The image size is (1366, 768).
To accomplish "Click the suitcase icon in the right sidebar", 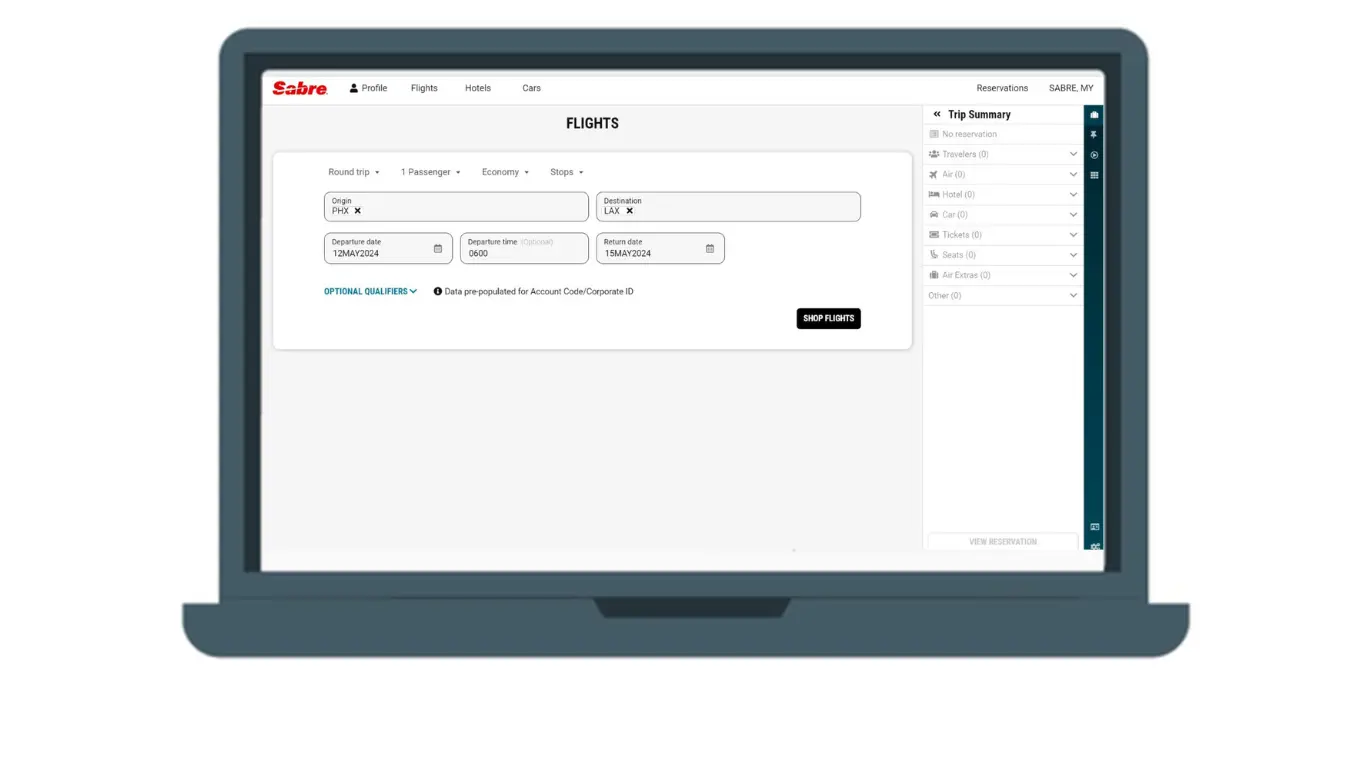I will click(1094, 115).
